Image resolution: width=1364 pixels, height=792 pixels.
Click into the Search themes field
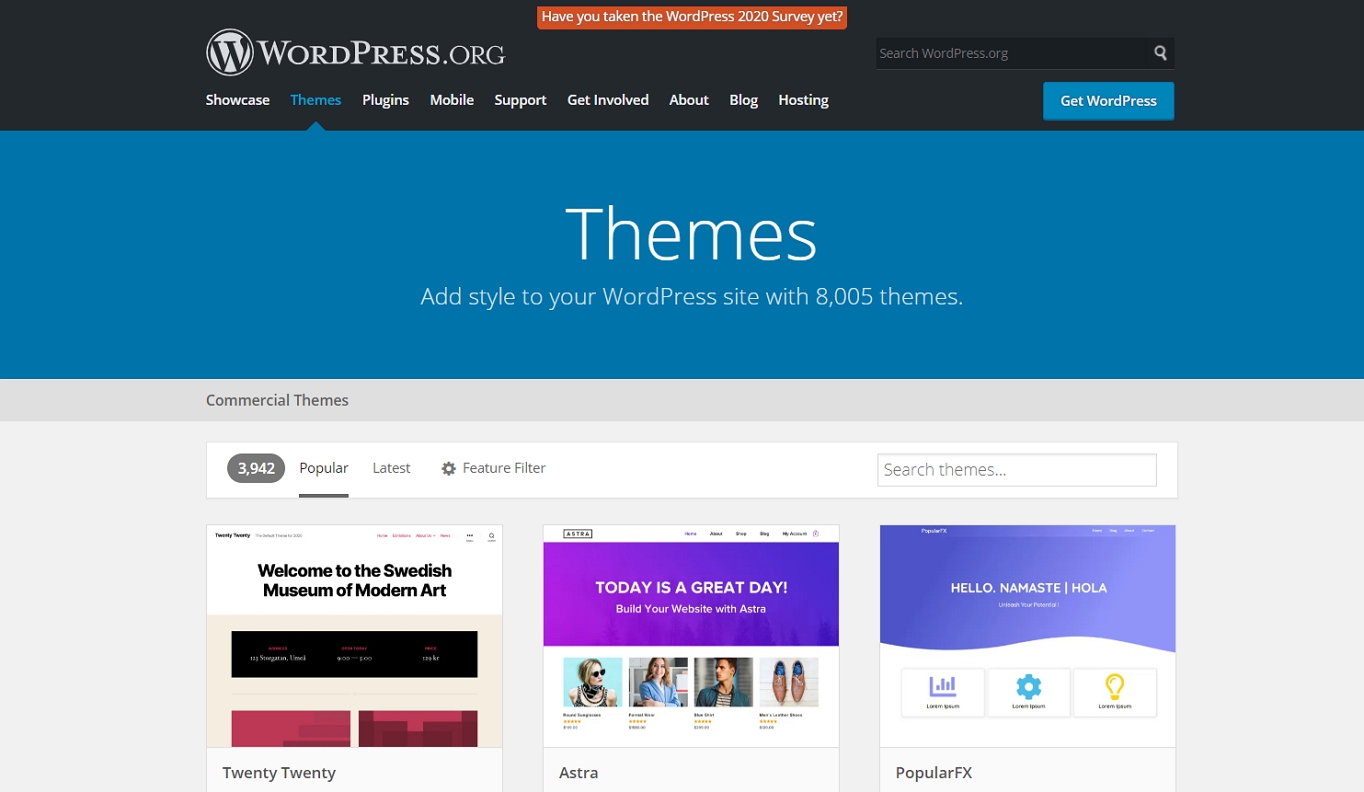pyautogui.click(x=1017, y=470)
